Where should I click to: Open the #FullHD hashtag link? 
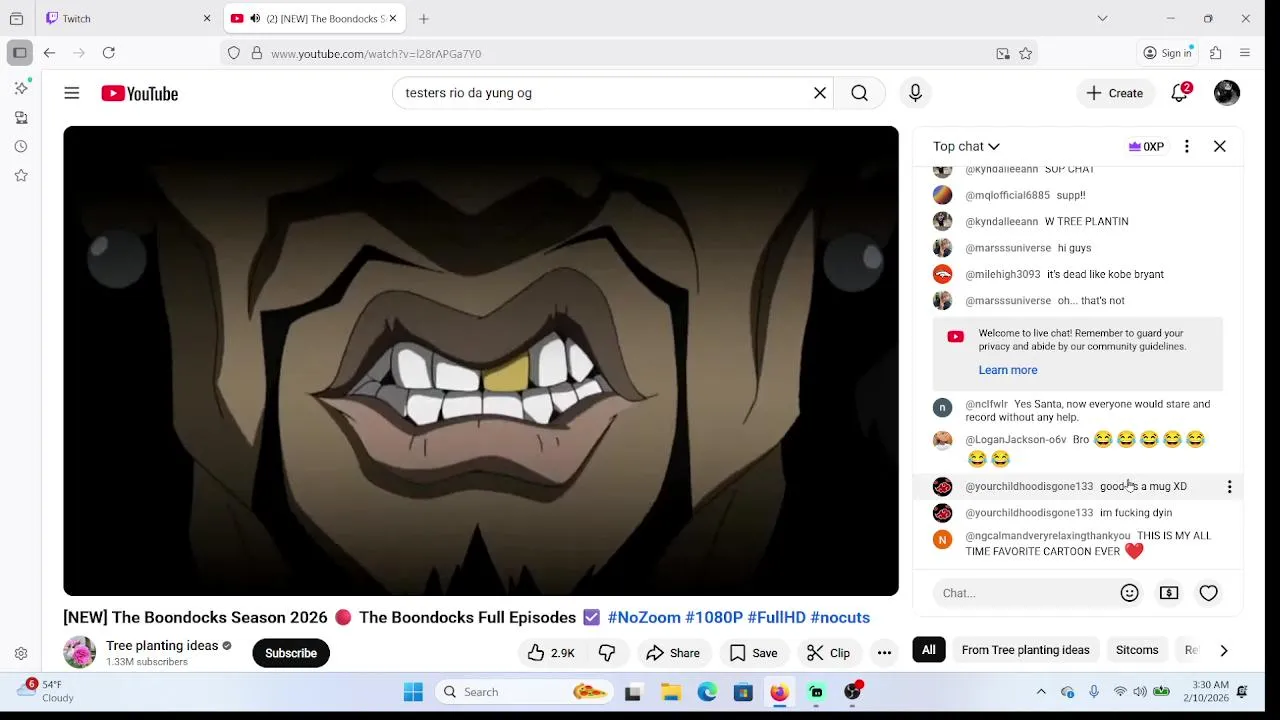776,617
